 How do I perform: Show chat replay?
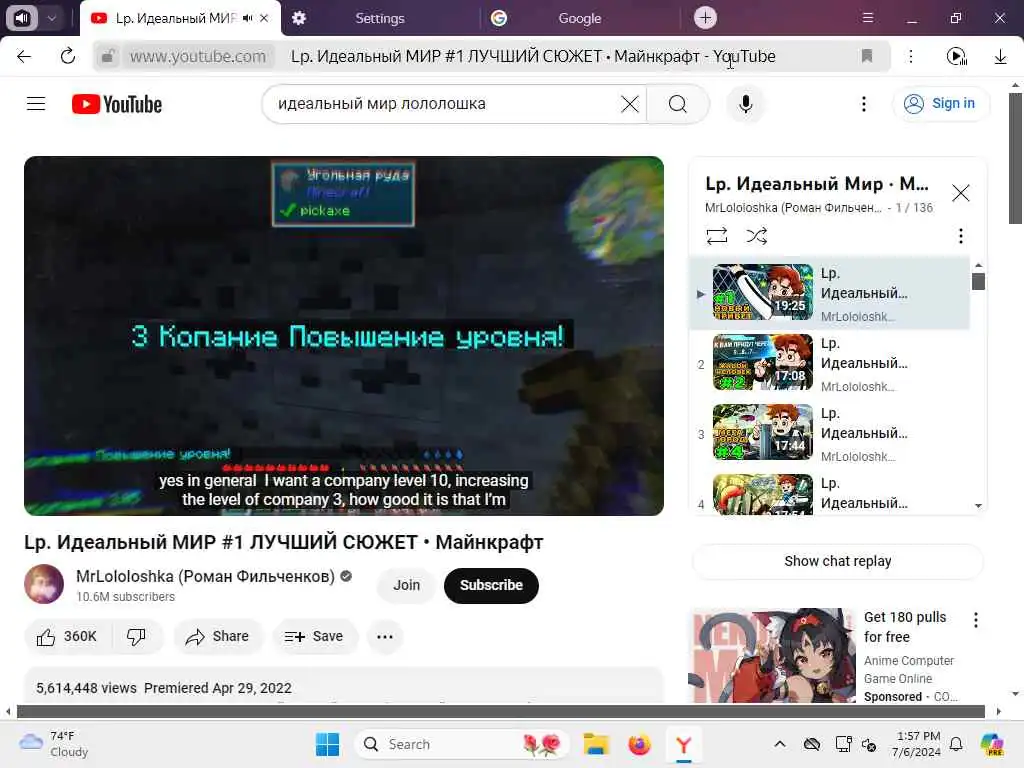pyautogui.click(x=837, y=561)
